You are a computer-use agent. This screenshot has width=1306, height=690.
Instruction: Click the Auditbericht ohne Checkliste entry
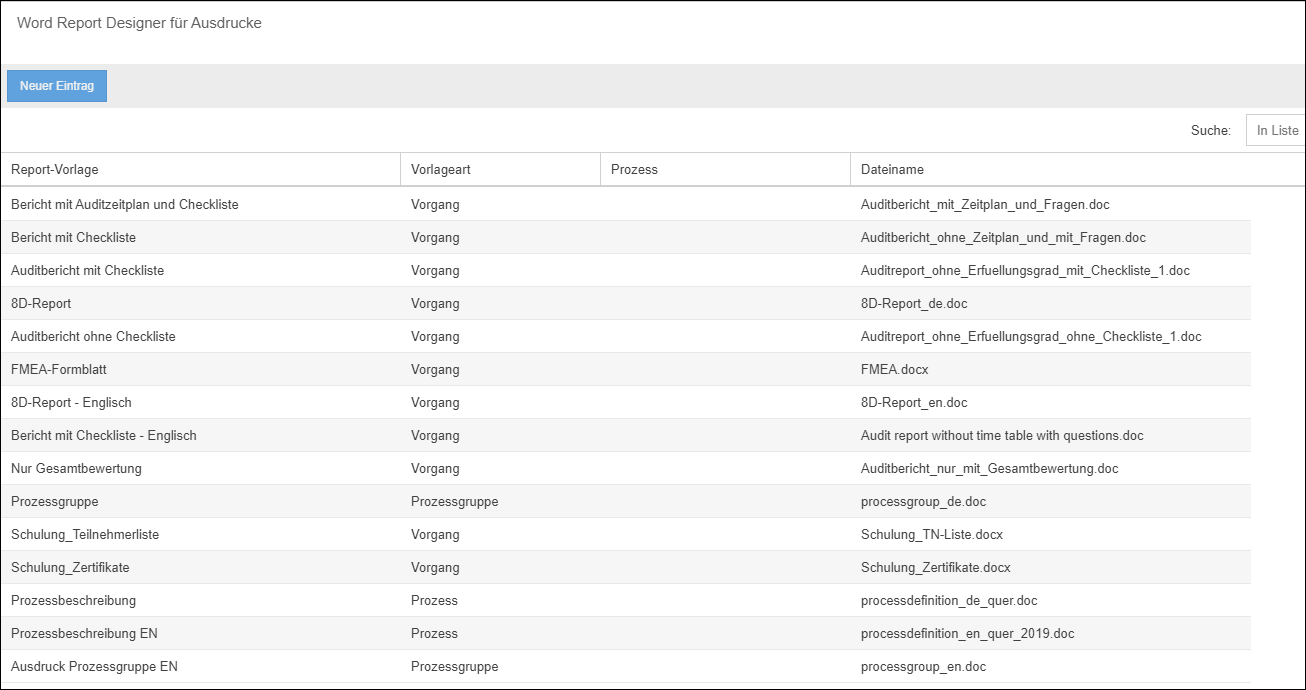pyautogui.click(x=93, y=336)
